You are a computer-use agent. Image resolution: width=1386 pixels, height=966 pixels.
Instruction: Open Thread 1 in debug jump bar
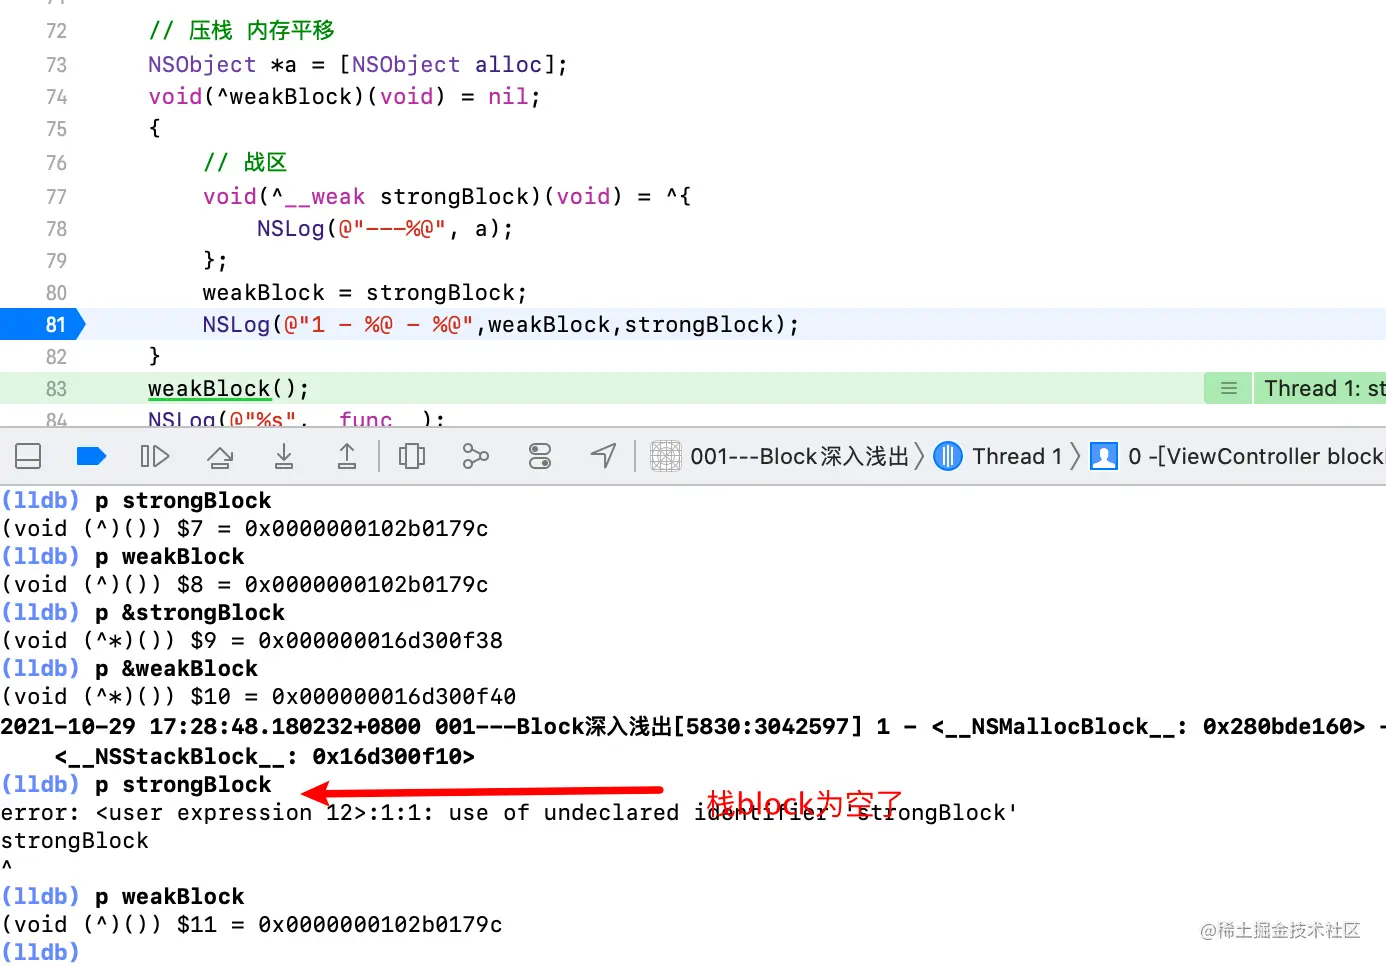tap(1017, 457)
